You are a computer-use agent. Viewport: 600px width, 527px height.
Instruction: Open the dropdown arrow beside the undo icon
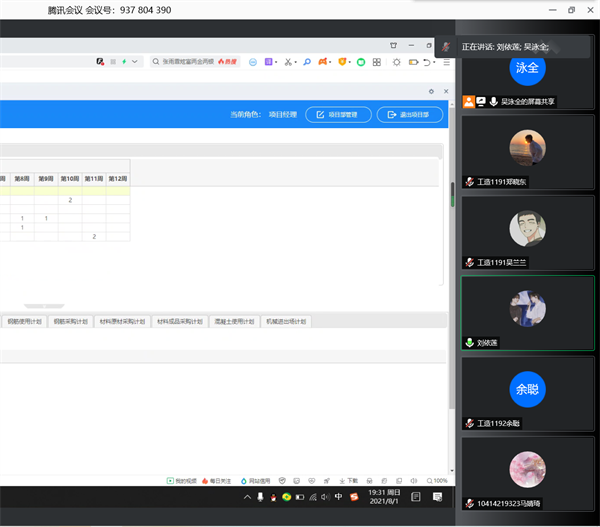point(437,62)
